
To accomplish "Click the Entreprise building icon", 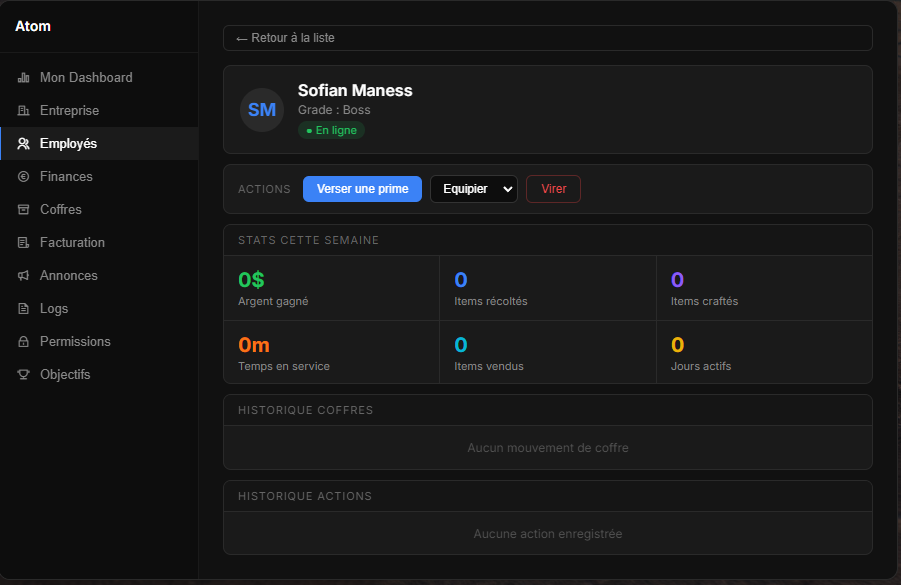I will (23, 111).
